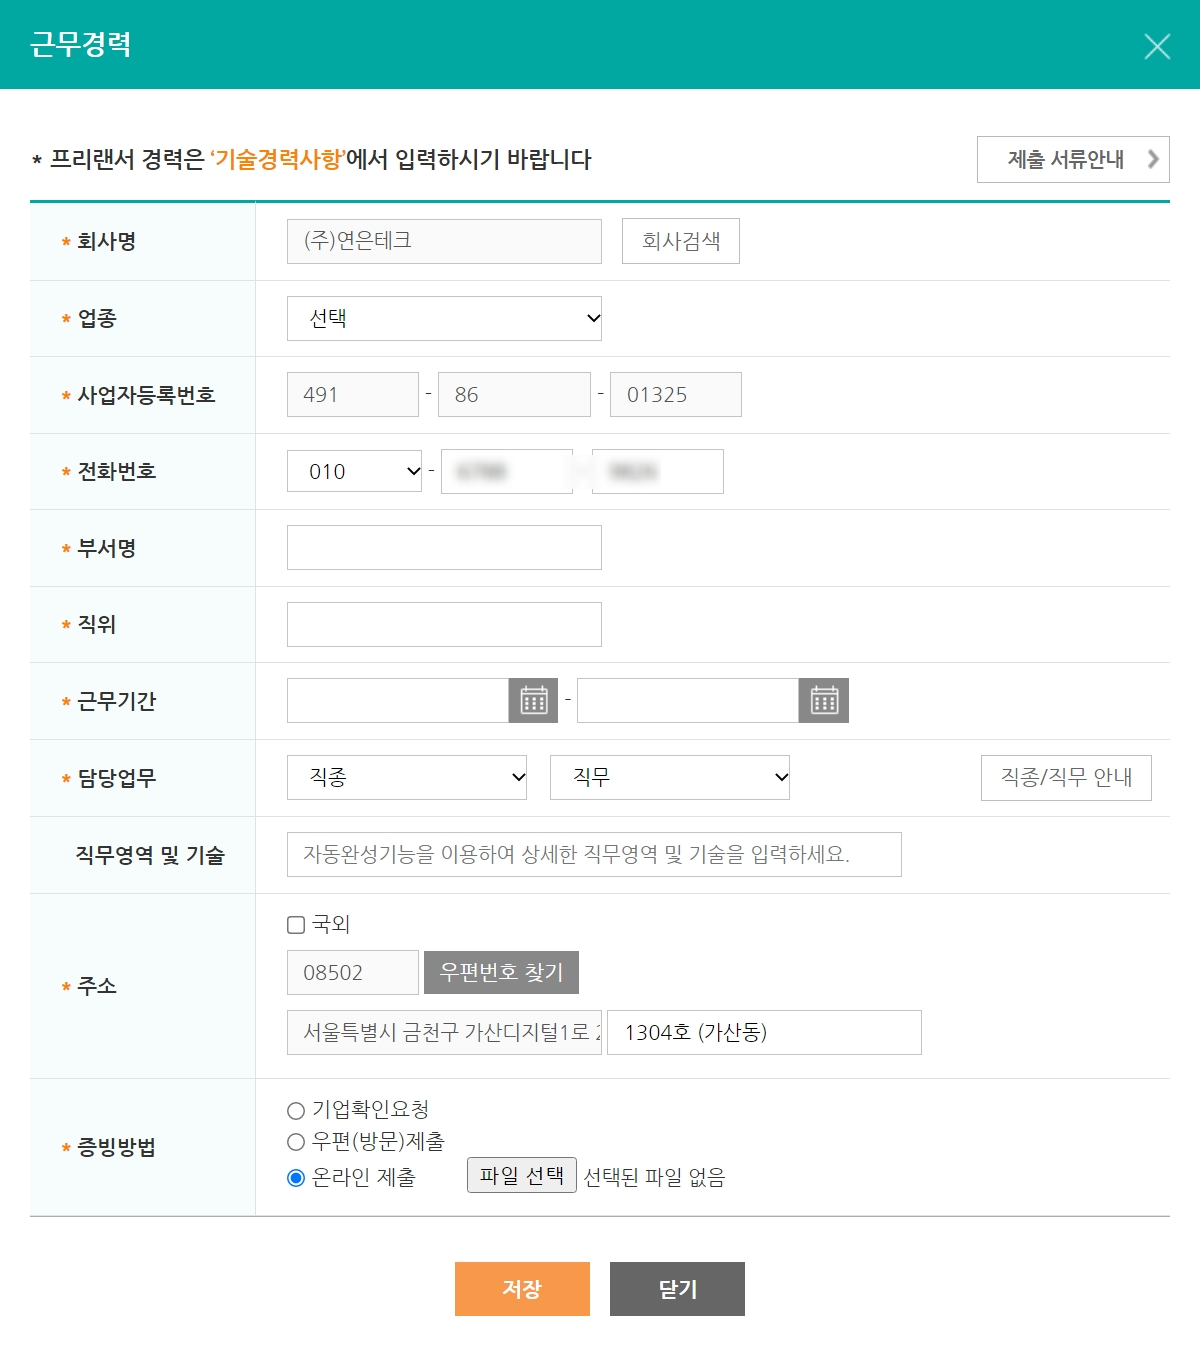Screen dimensions: 1200x1364
Task: Focus the 직위 input field
Action: 444,624
